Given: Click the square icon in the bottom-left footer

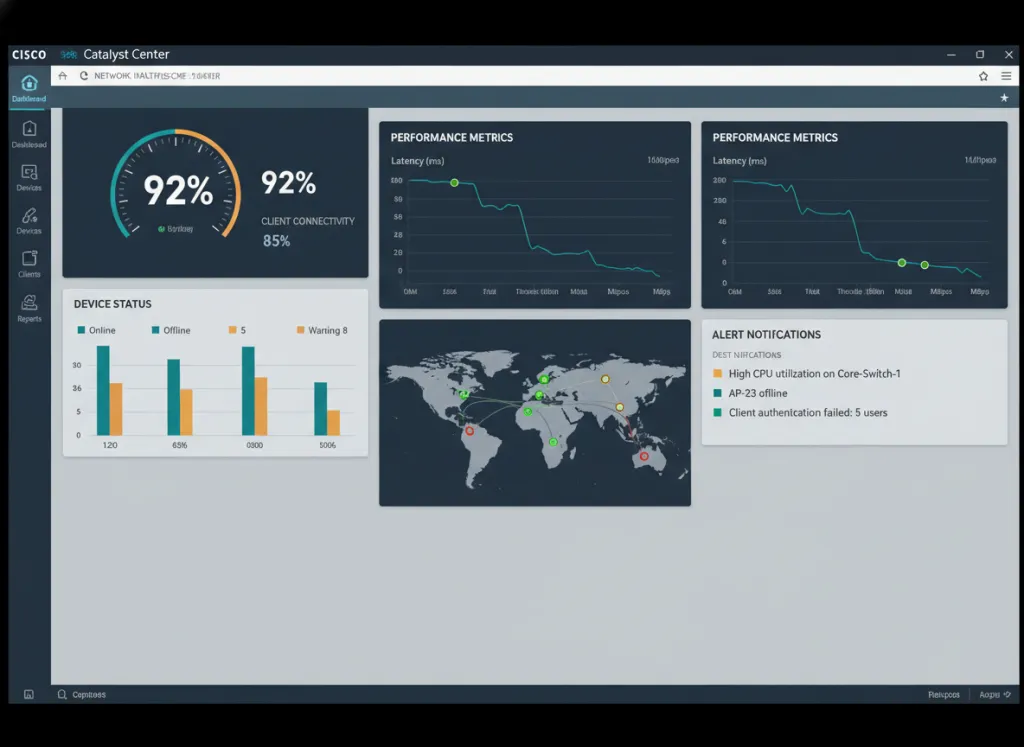Looking at the screenshot, I should (29, 694).
